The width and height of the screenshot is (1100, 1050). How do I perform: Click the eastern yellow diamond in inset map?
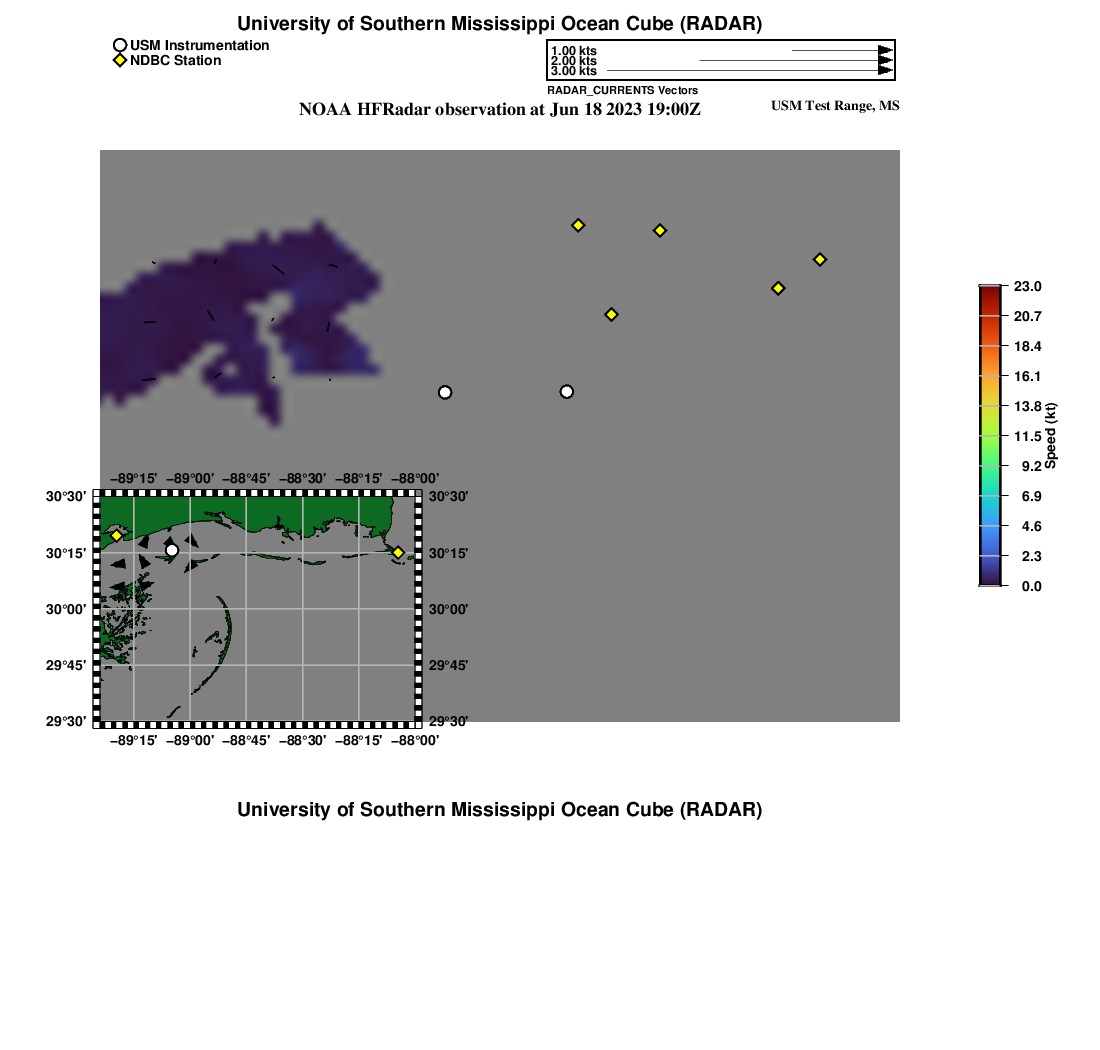pos(398,552)
